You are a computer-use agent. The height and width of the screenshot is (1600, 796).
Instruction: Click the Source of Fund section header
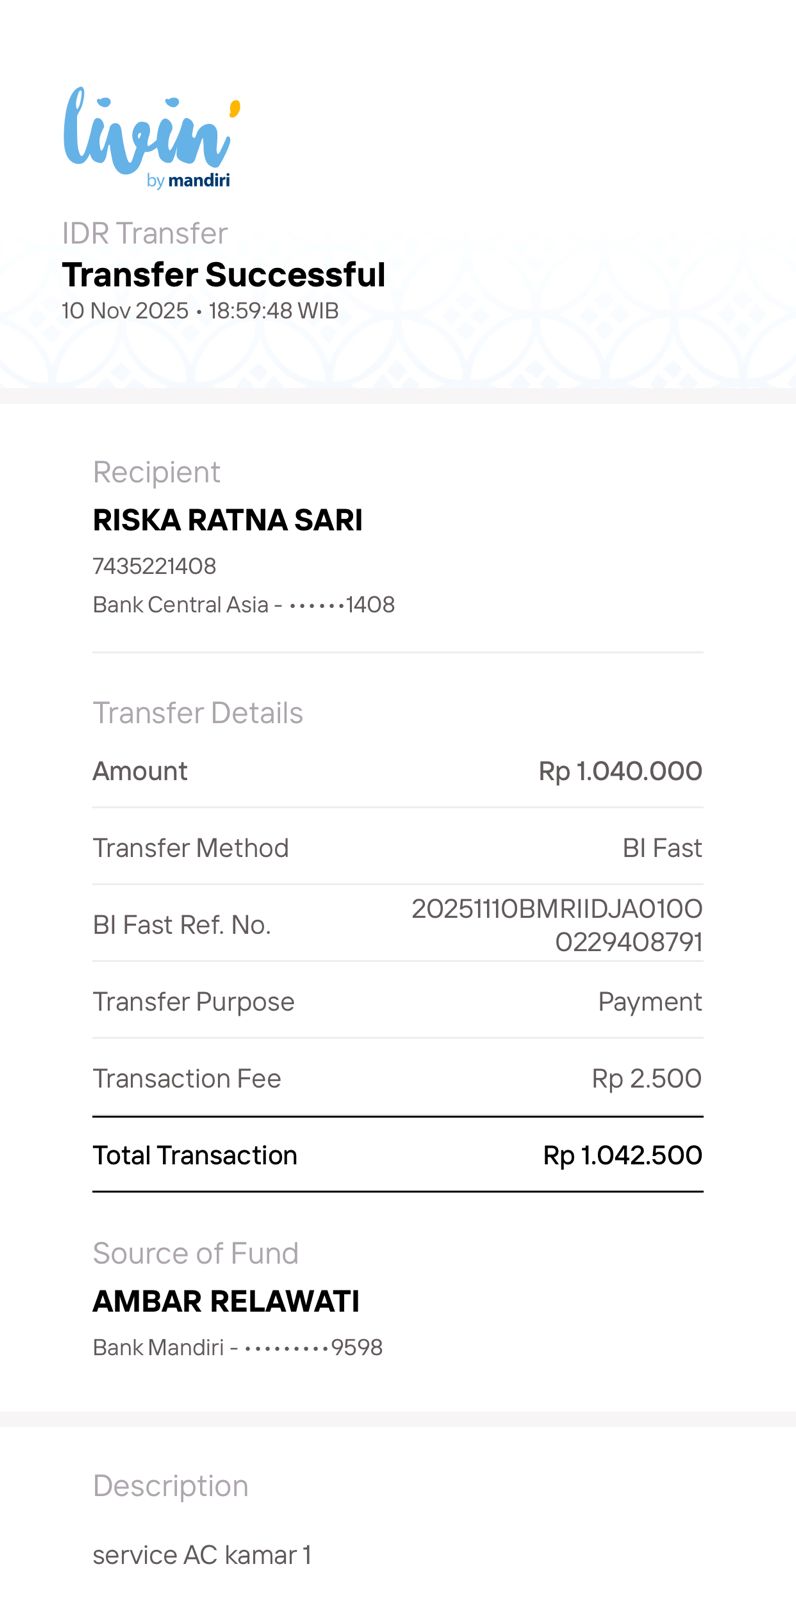tap(195, 1253)
